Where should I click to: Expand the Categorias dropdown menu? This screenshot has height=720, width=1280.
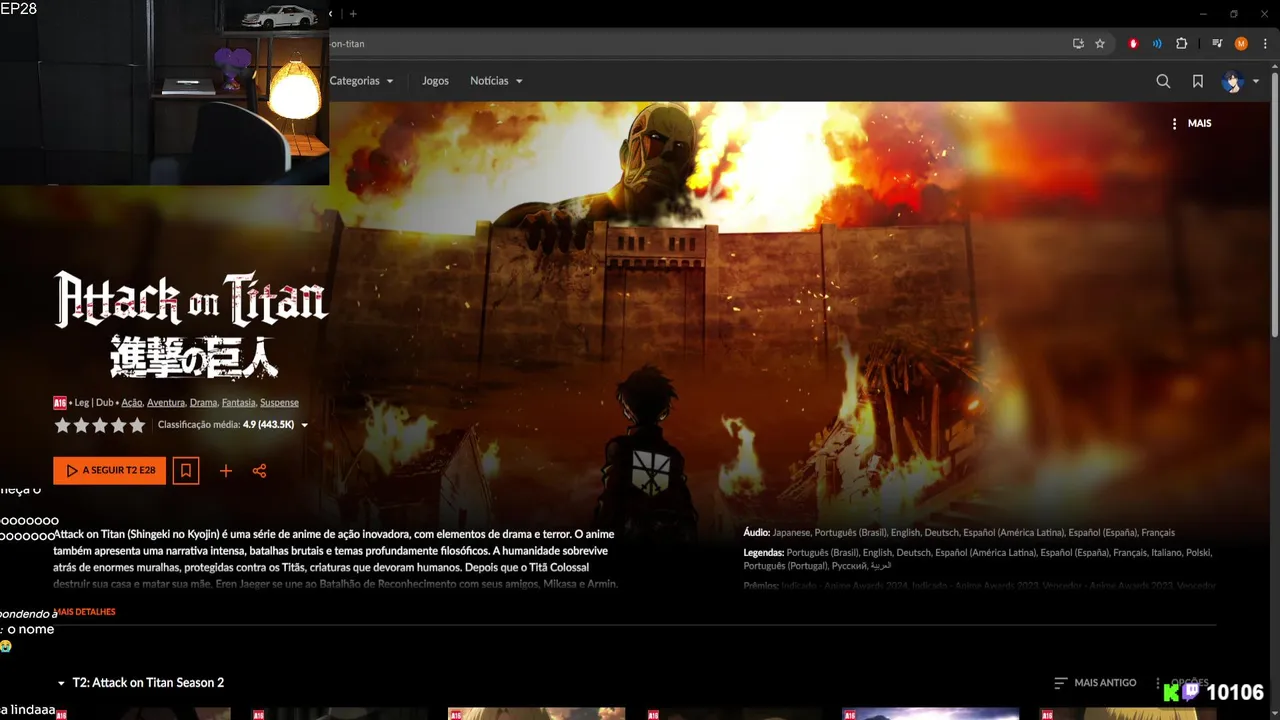coord(361,81)
